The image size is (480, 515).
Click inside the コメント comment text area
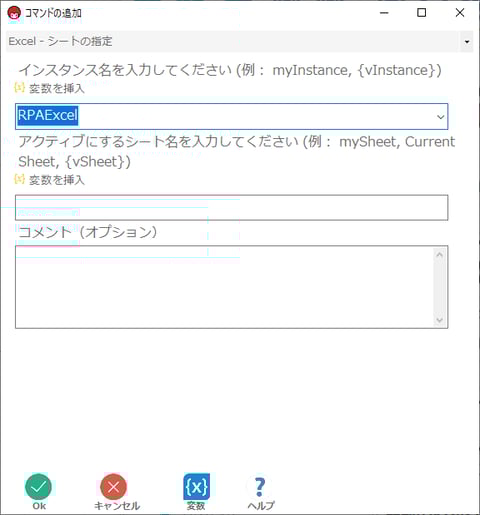tap(225, 287)
